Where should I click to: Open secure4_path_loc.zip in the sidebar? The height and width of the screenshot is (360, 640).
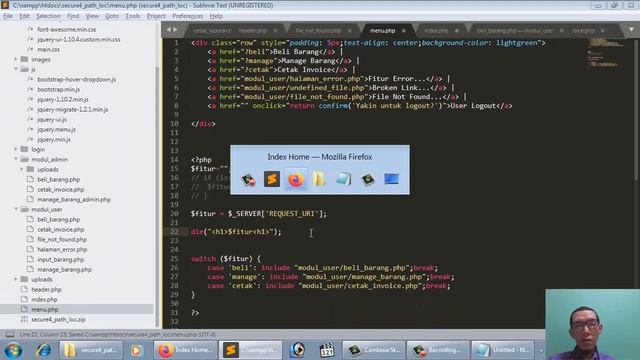point(58,320)
